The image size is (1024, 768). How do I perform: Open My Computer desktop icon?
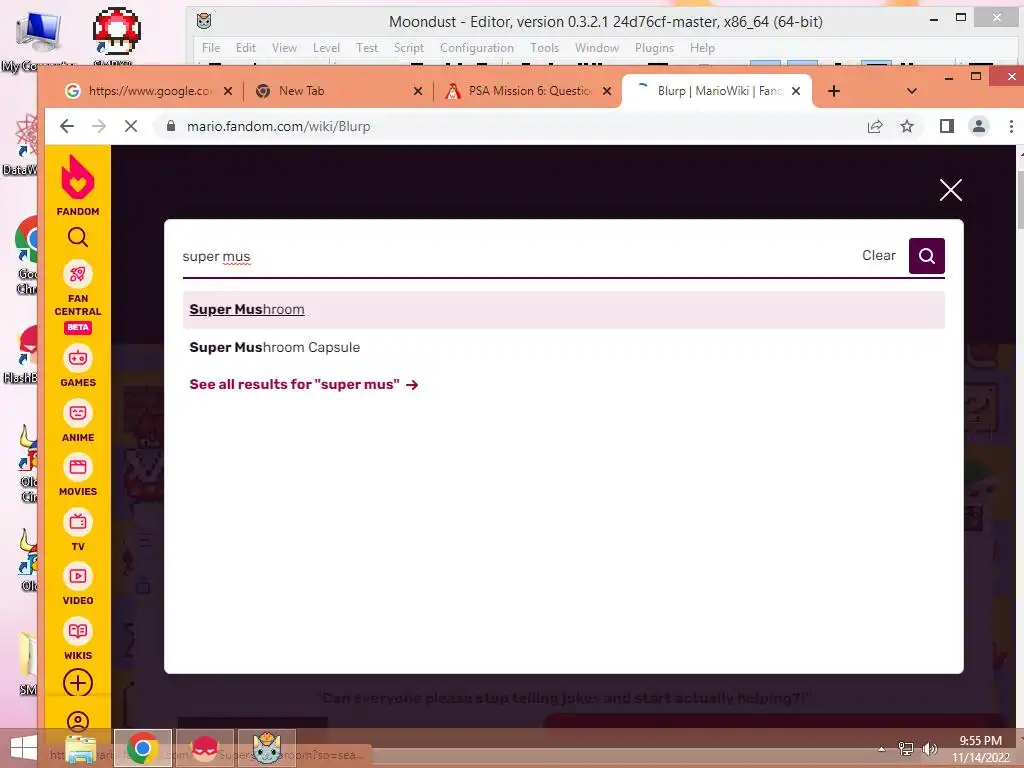point(38,41)
